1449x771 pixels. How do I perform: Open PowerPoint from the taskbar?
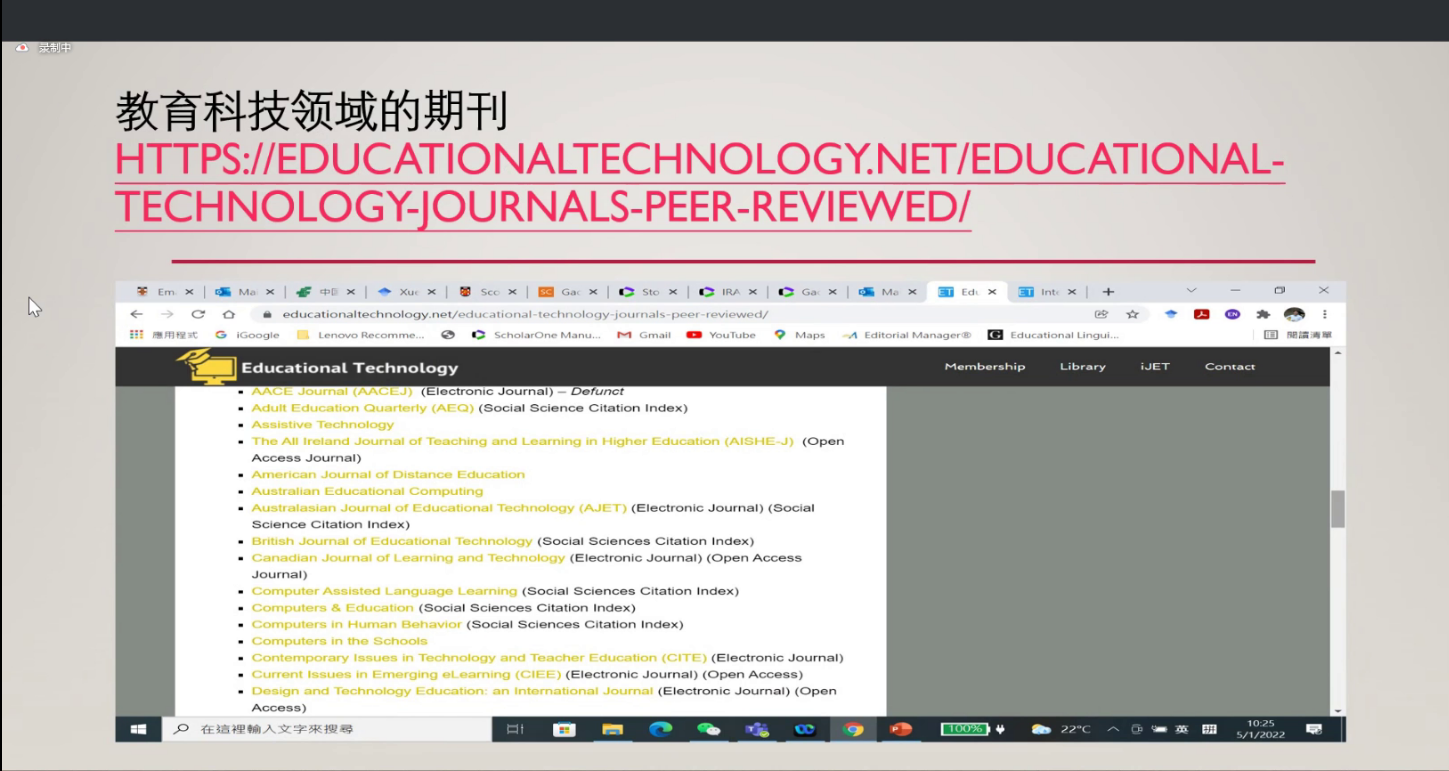(x=901, y=729)
